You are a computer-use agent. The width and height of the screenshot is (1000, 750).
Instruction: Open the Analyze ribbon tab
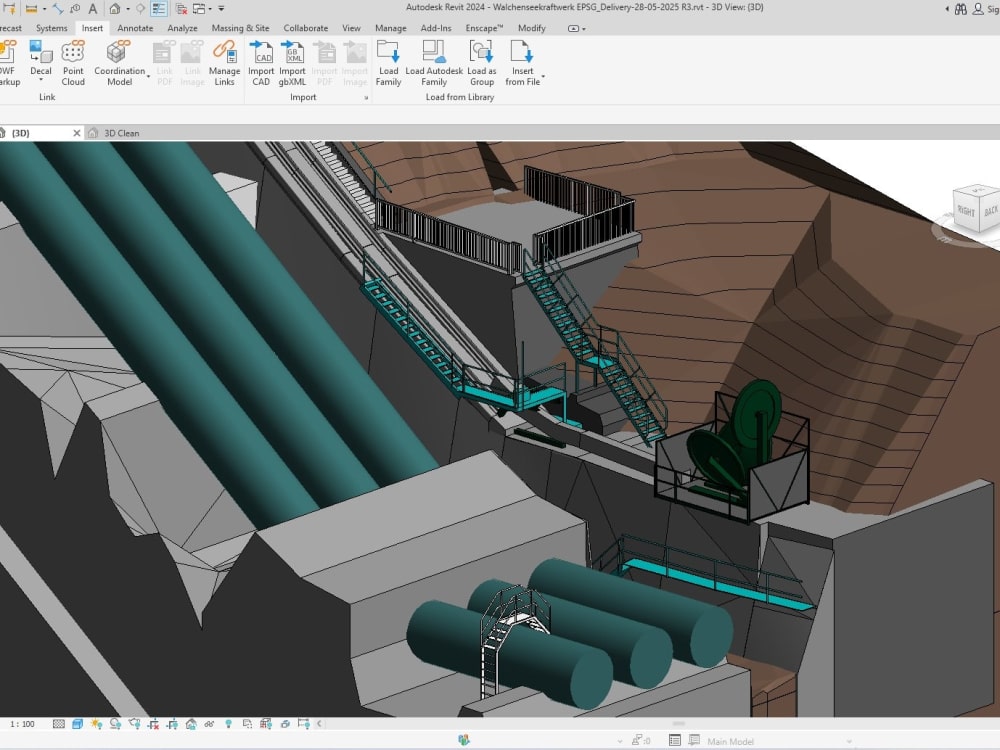[x=182, y=28]
